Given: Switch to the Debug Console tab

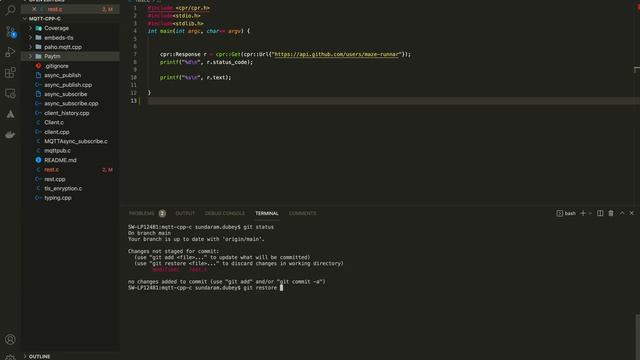Looking at the screenshot, I should tap(225, 213).
